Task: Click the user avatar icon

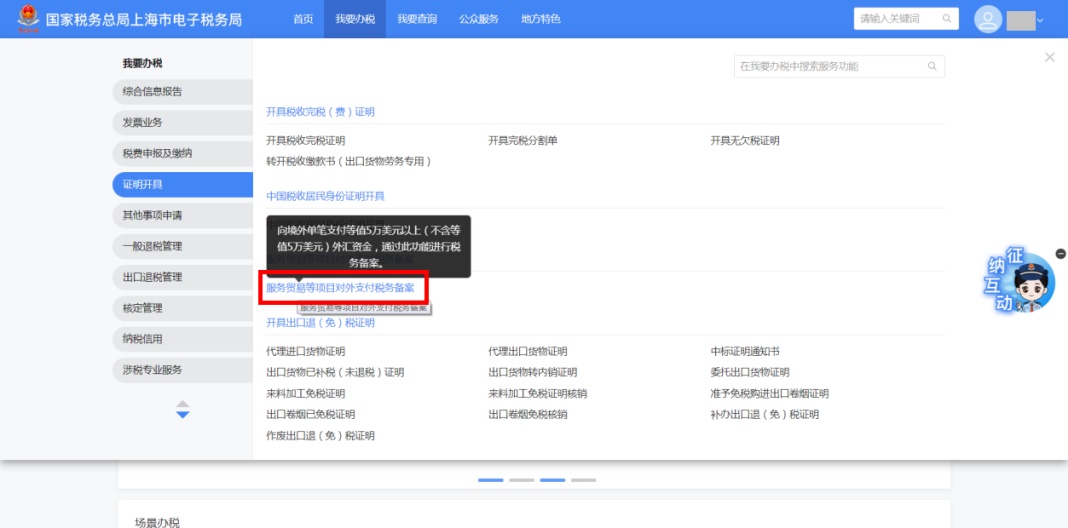Action: coord(988,19)
